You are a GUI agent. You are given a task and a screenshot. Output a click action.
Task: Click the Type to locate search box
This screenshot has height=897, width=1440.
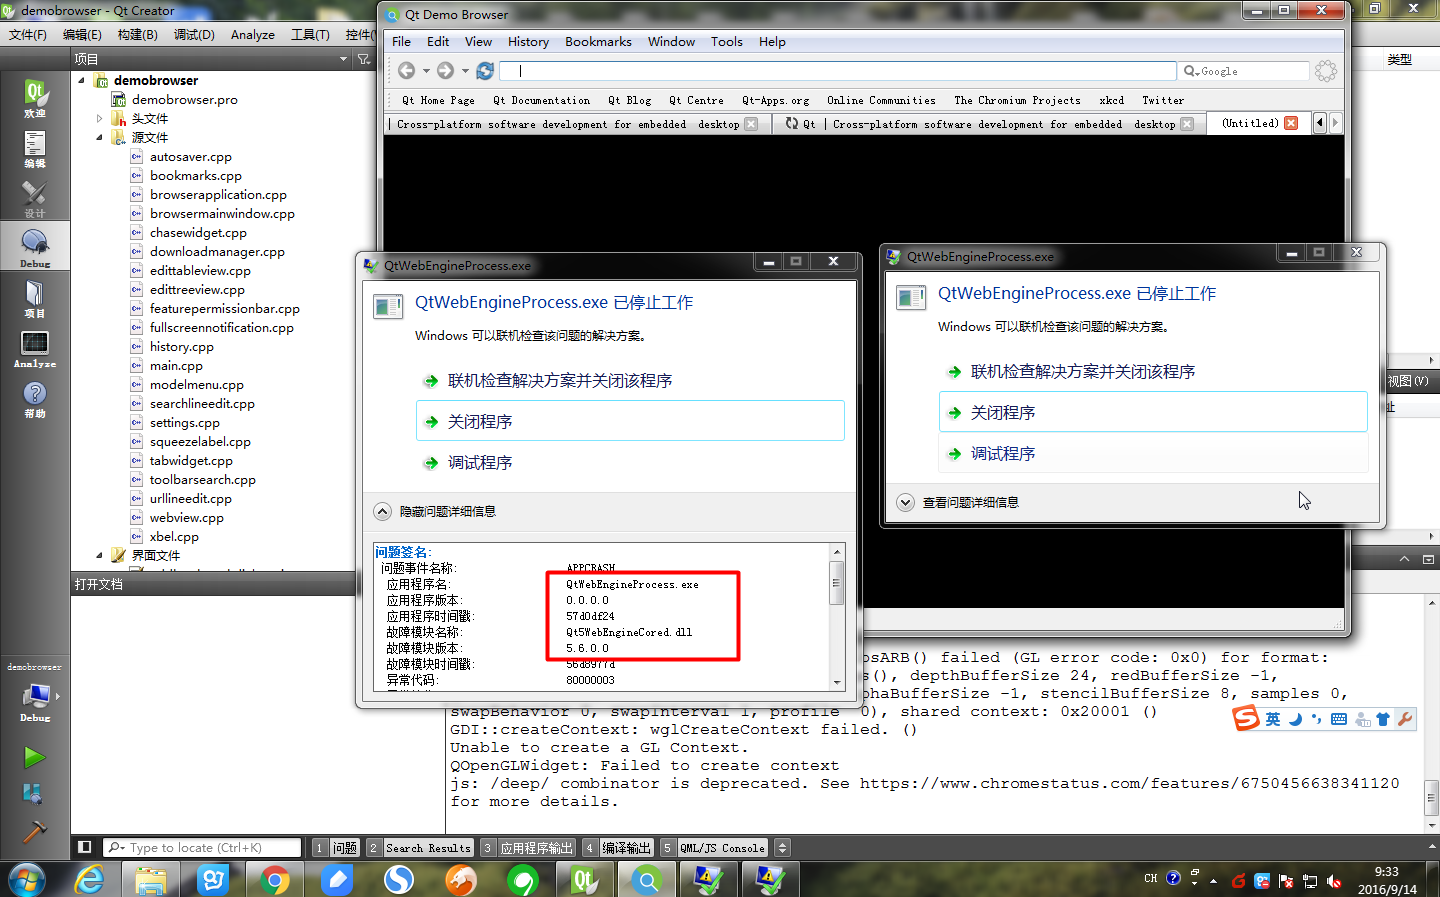pos(203,847)
